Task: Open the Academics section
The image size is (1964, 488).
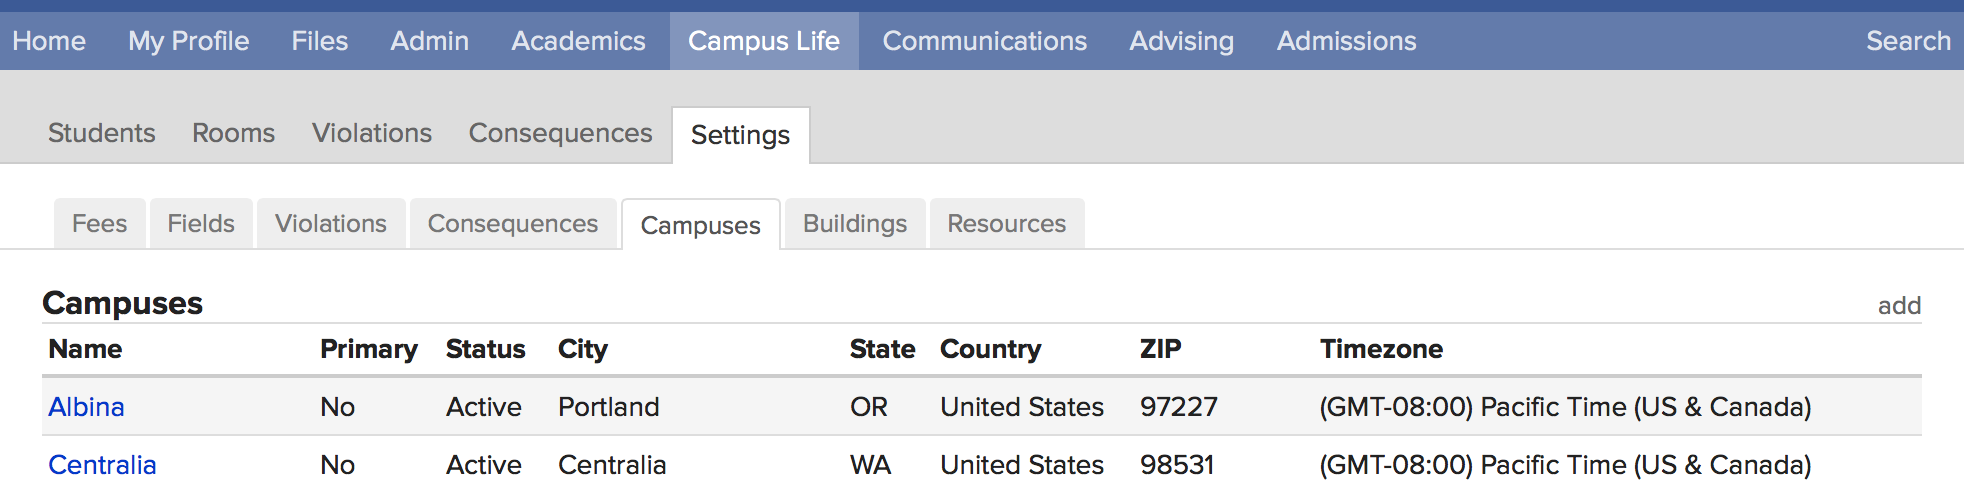Action: coord(578,41)
